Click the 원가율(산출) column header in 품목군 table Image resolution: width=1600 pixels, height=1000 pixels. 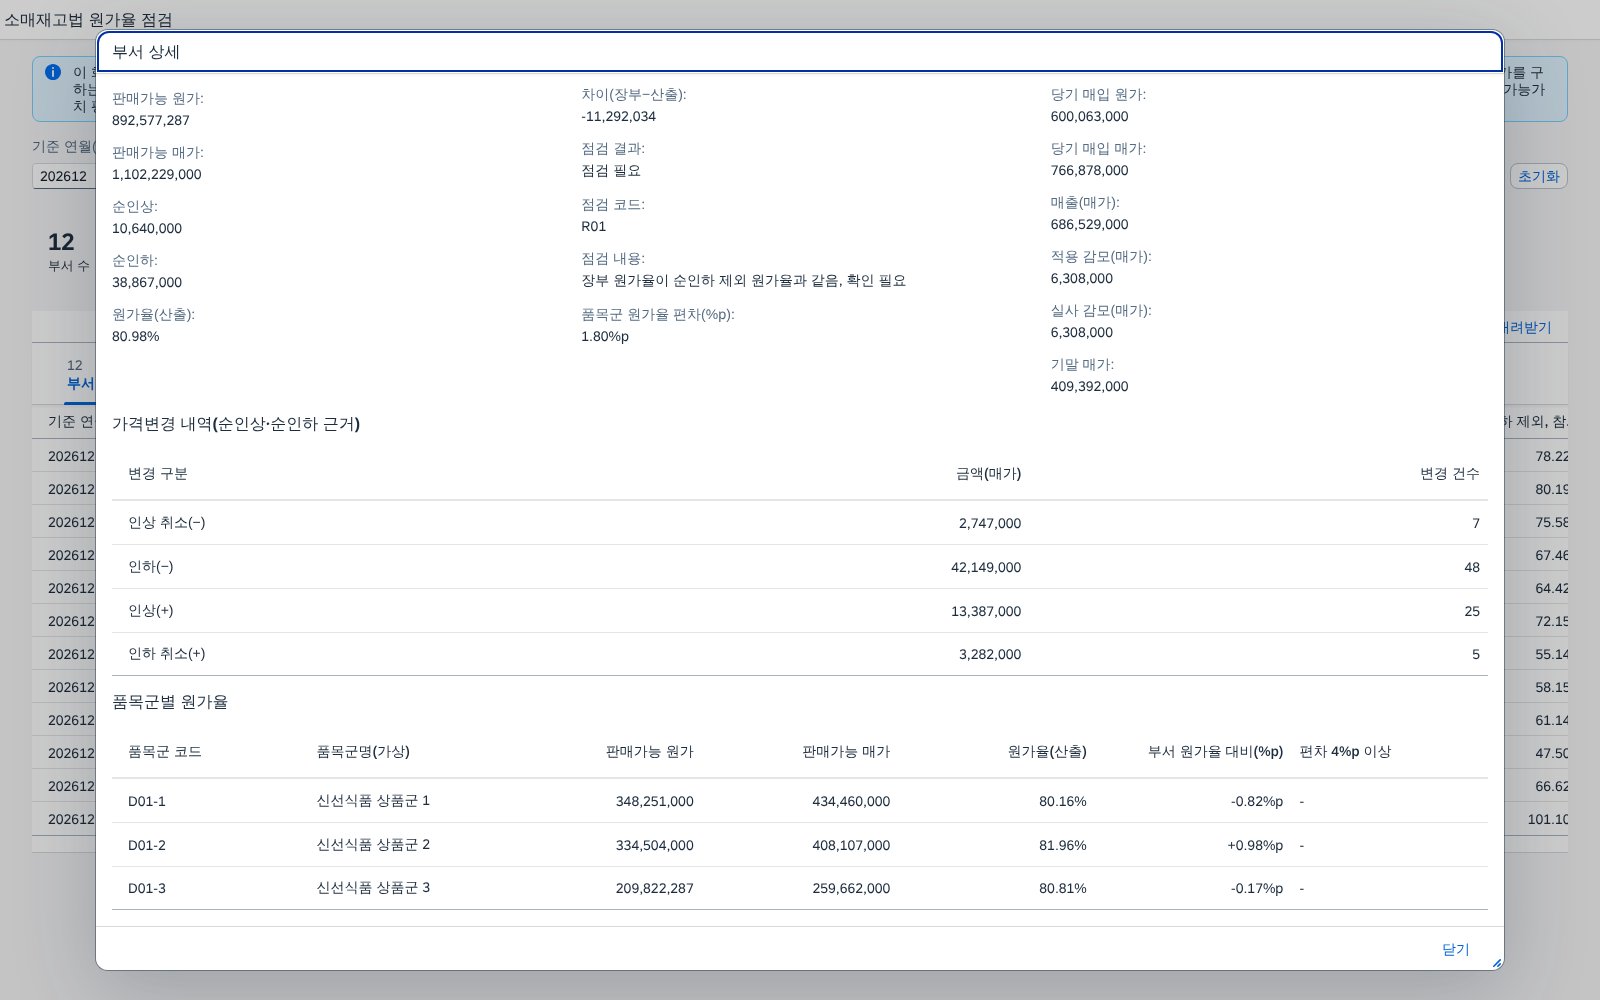pos(1047,752)
